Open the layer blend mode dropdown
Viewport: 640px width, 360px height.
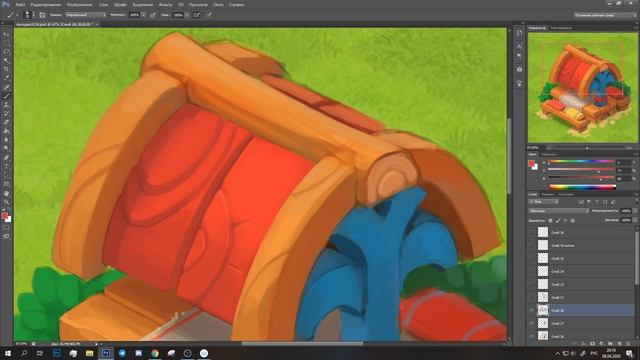click(559, 211)
